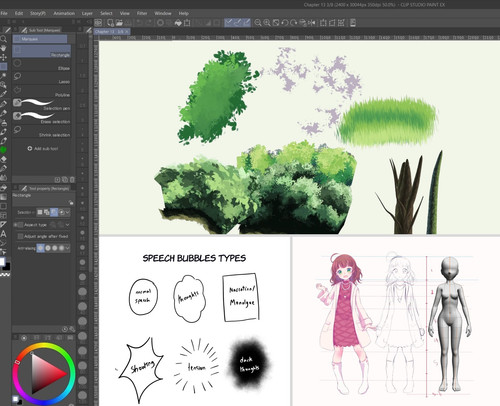Expand the Selection mode dropdown arrow
Viewport: 500px width, 406px height.
(x=68, y=212)
